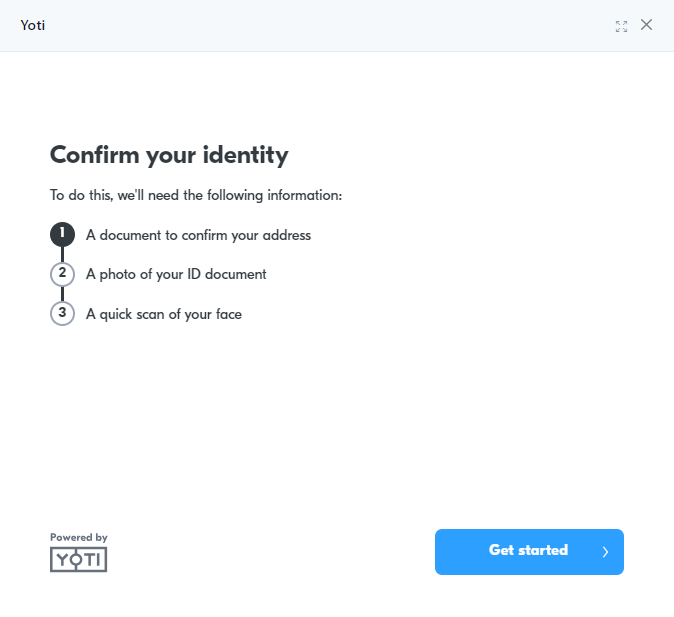The image size is (674, 617).
Task: Click connector line between steps 1 and 2
Action: click(x=62, y=254)
